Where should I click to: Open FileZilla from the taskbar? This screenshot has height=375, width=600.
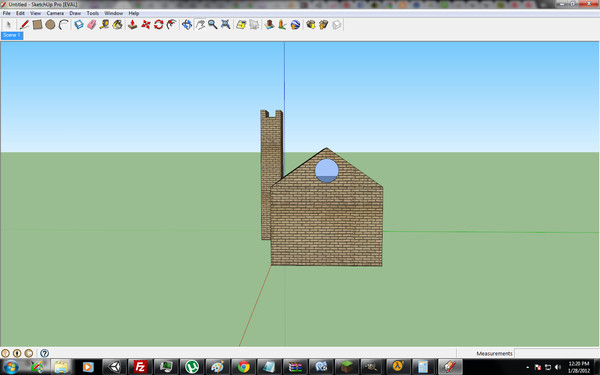140,367
